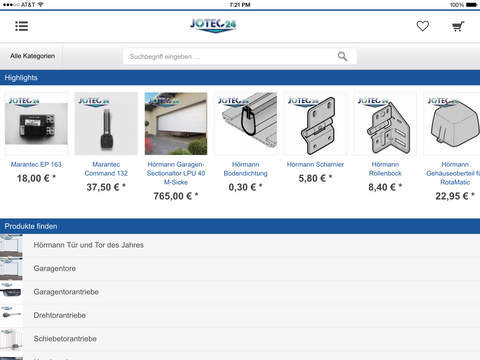
Task: Select the Drehtorantriebe category icon
Action: [x=11, y=315]
